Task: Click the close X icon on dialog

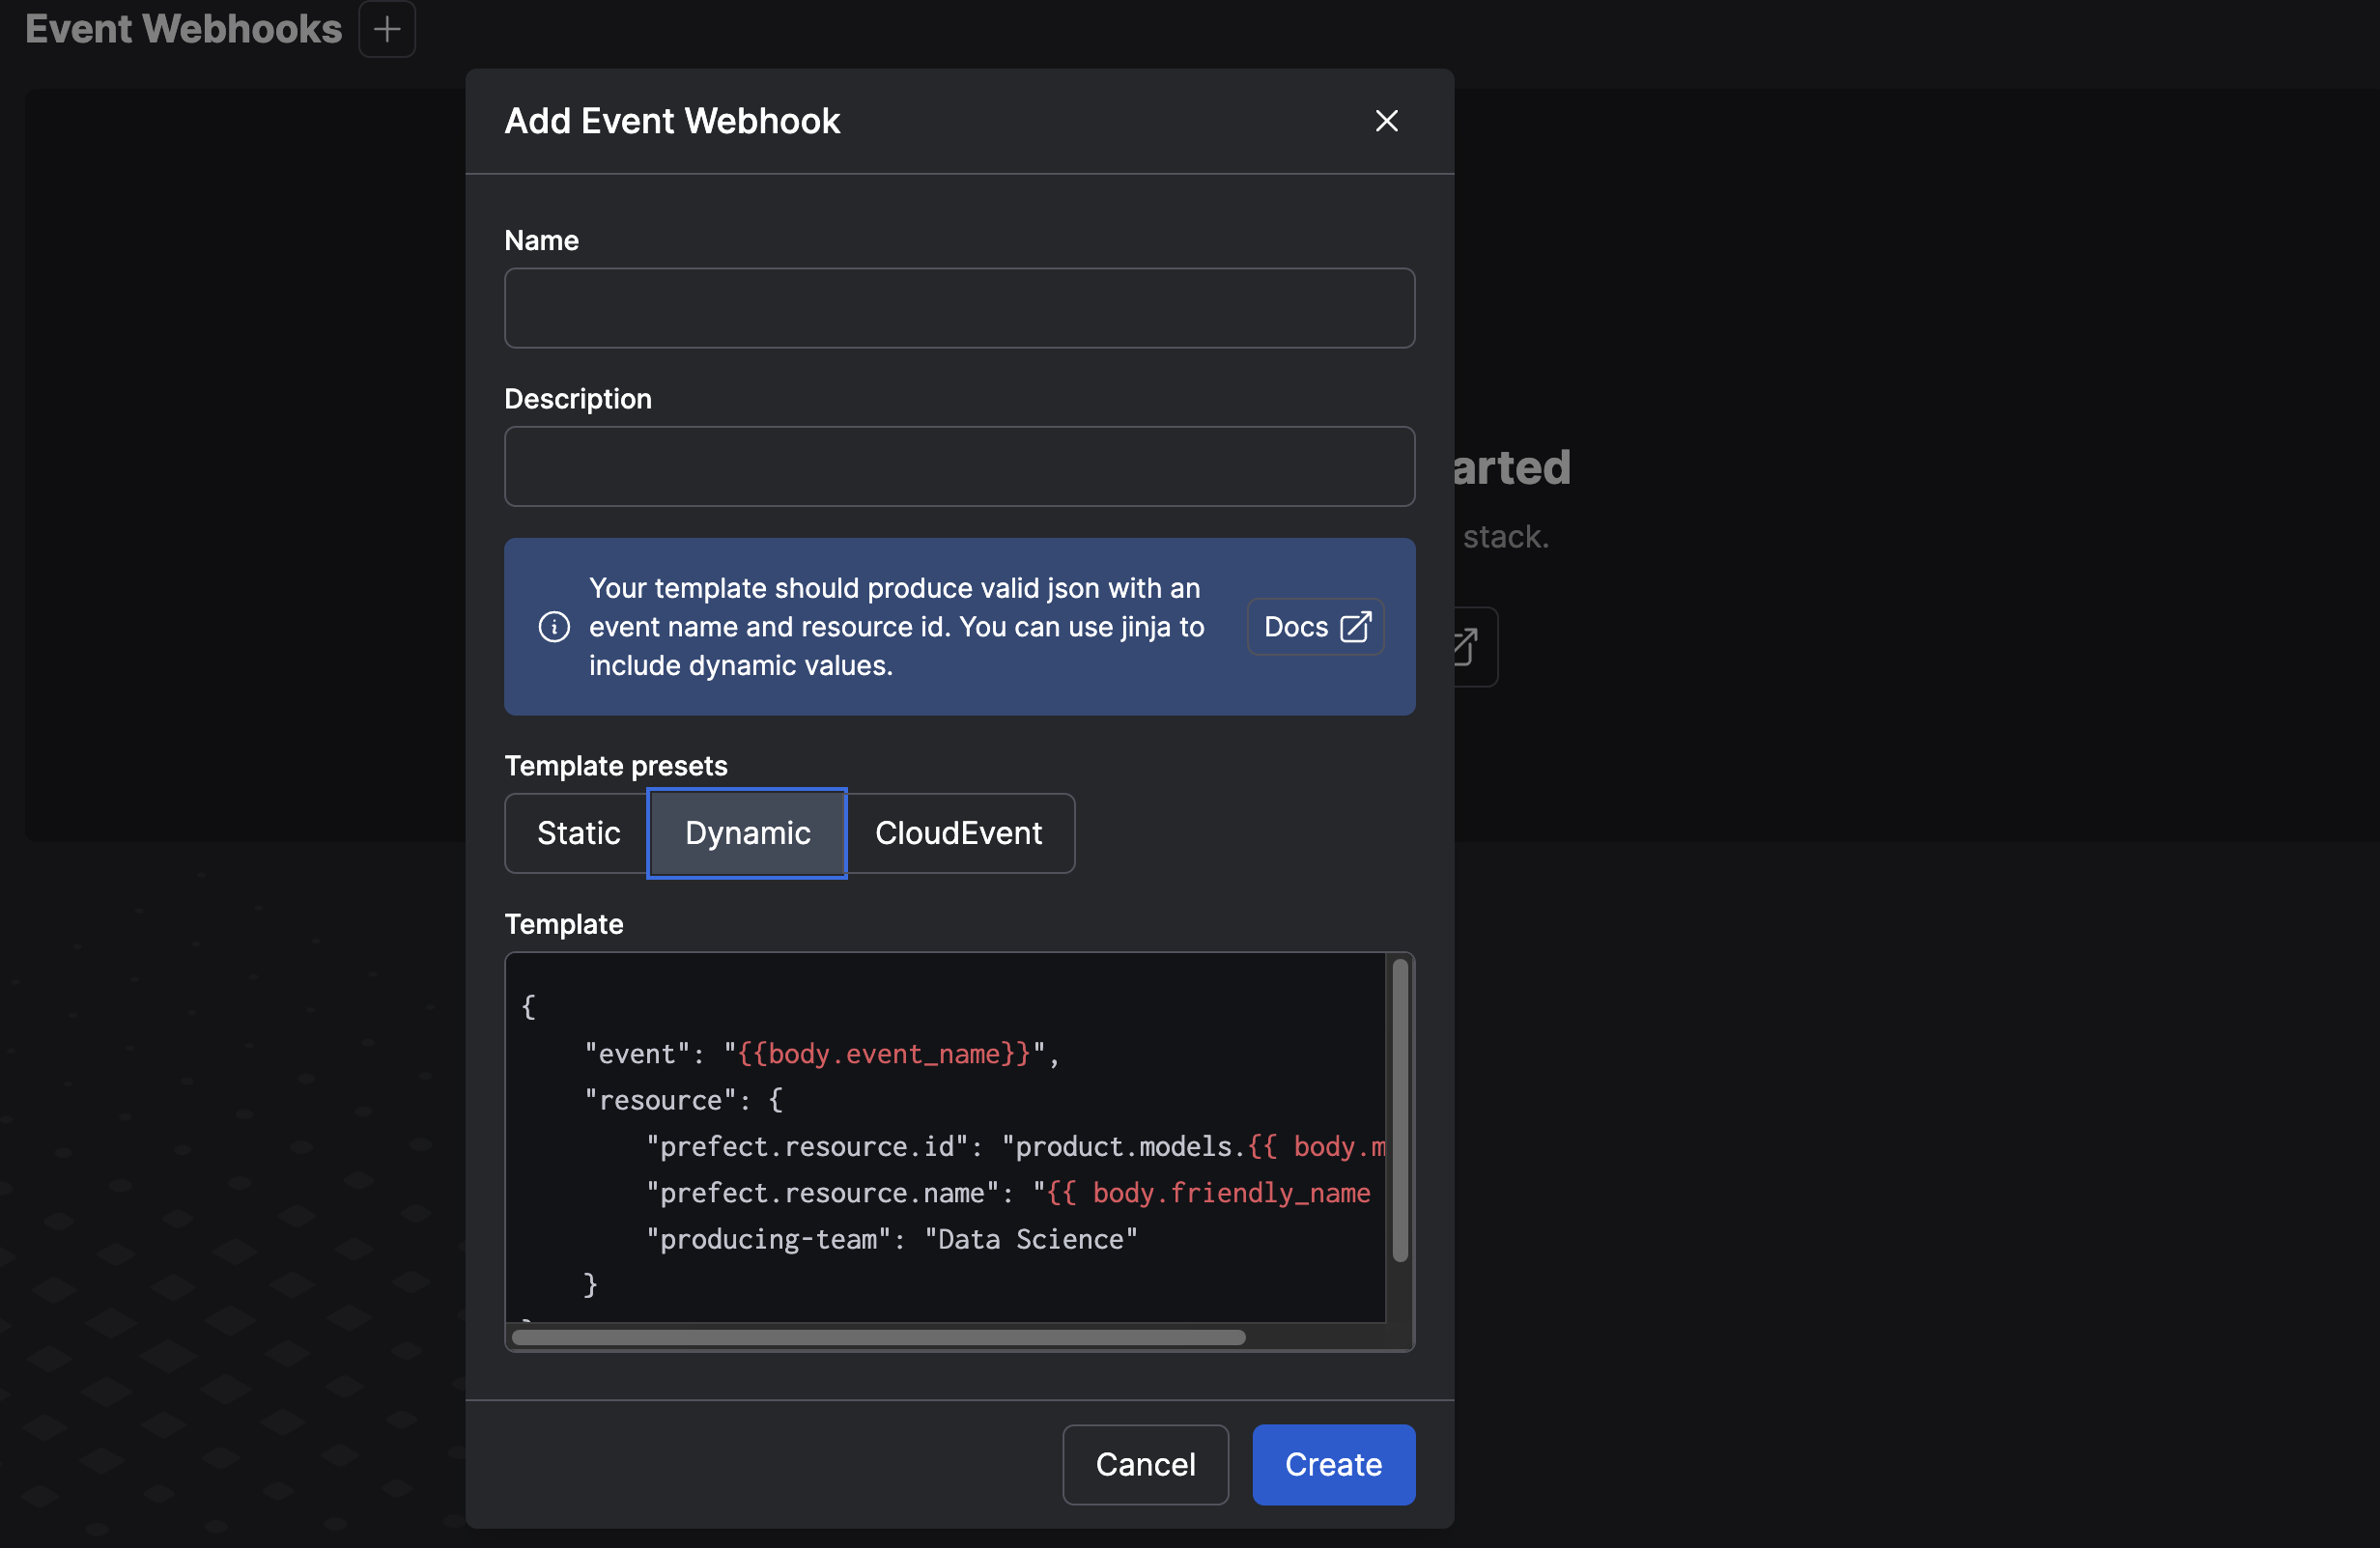Action: point(1386,120)
